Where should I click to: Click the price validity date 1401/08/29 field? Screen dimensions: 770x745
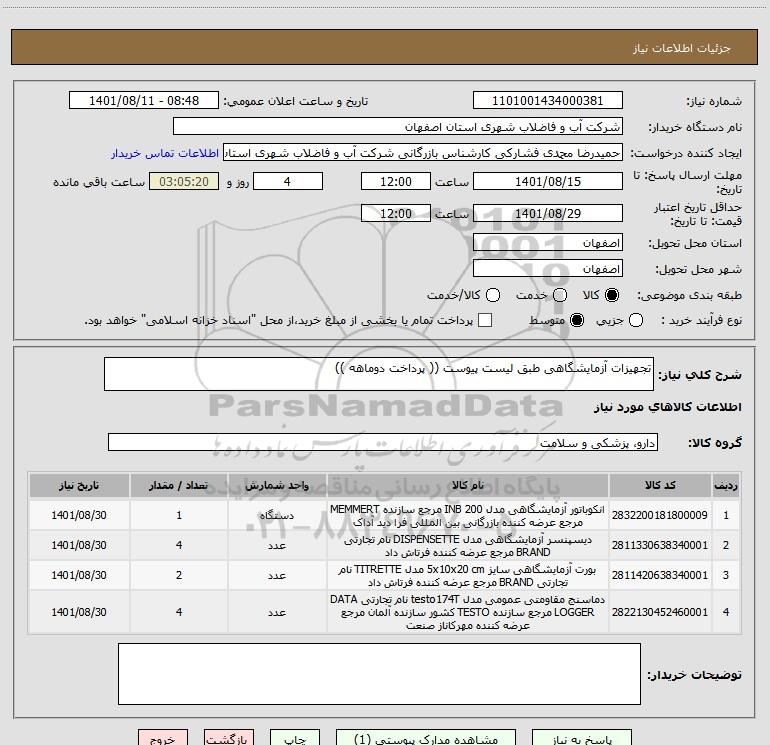click(548, 213)
